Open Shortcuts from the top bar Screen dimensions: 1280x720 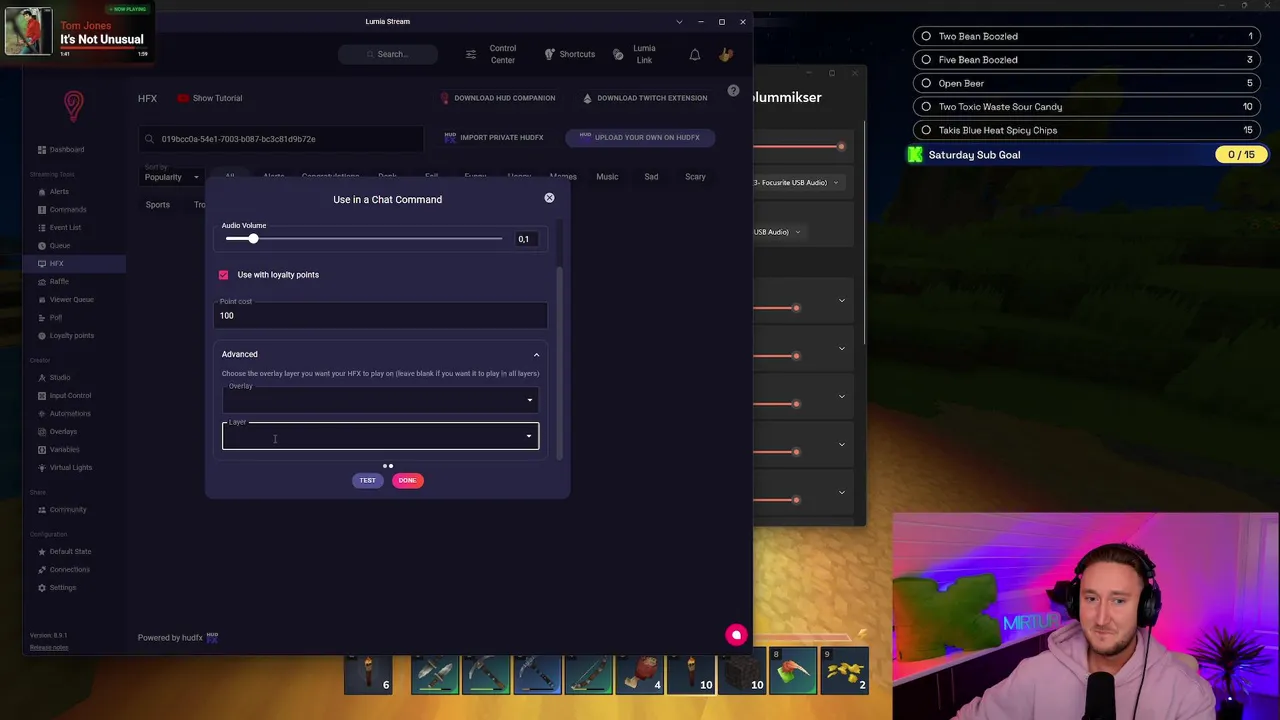point(569,54)
